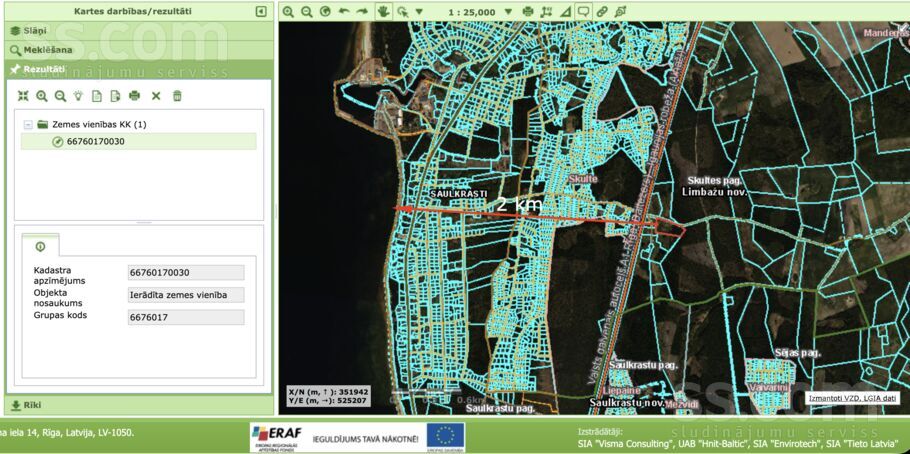Click the map toolbar zoom out magnifier
This screenshot has width=910, height=454.
point(306,12)
